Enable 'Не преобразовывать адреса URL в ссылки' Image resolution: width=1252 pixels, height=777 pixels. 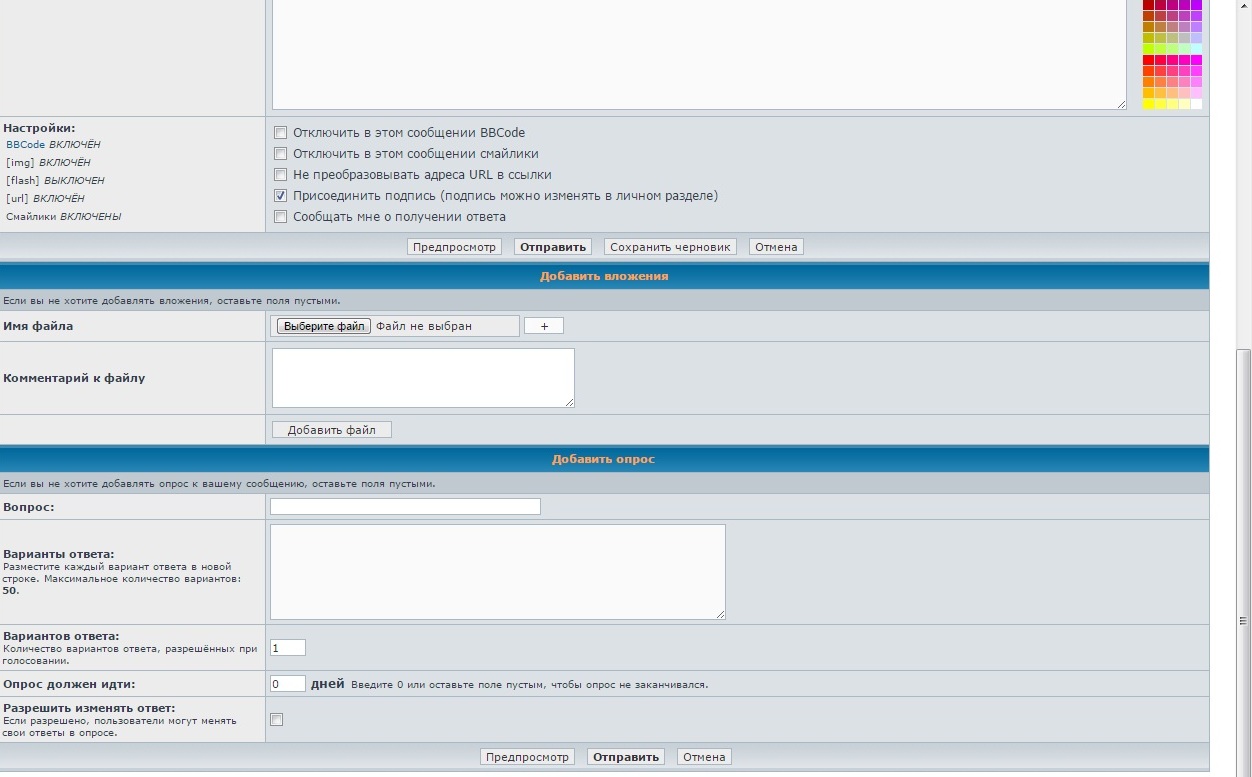pos(280,174)
